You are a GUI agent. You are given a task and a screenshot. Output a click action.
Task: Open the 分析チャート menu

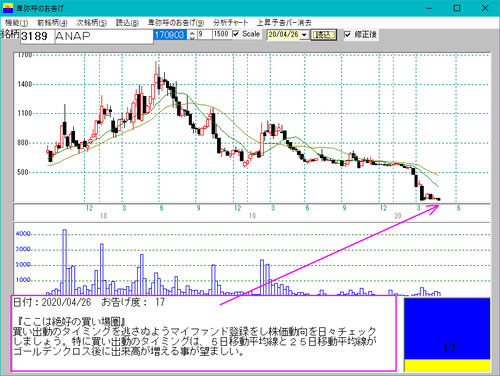coord(230,23)
